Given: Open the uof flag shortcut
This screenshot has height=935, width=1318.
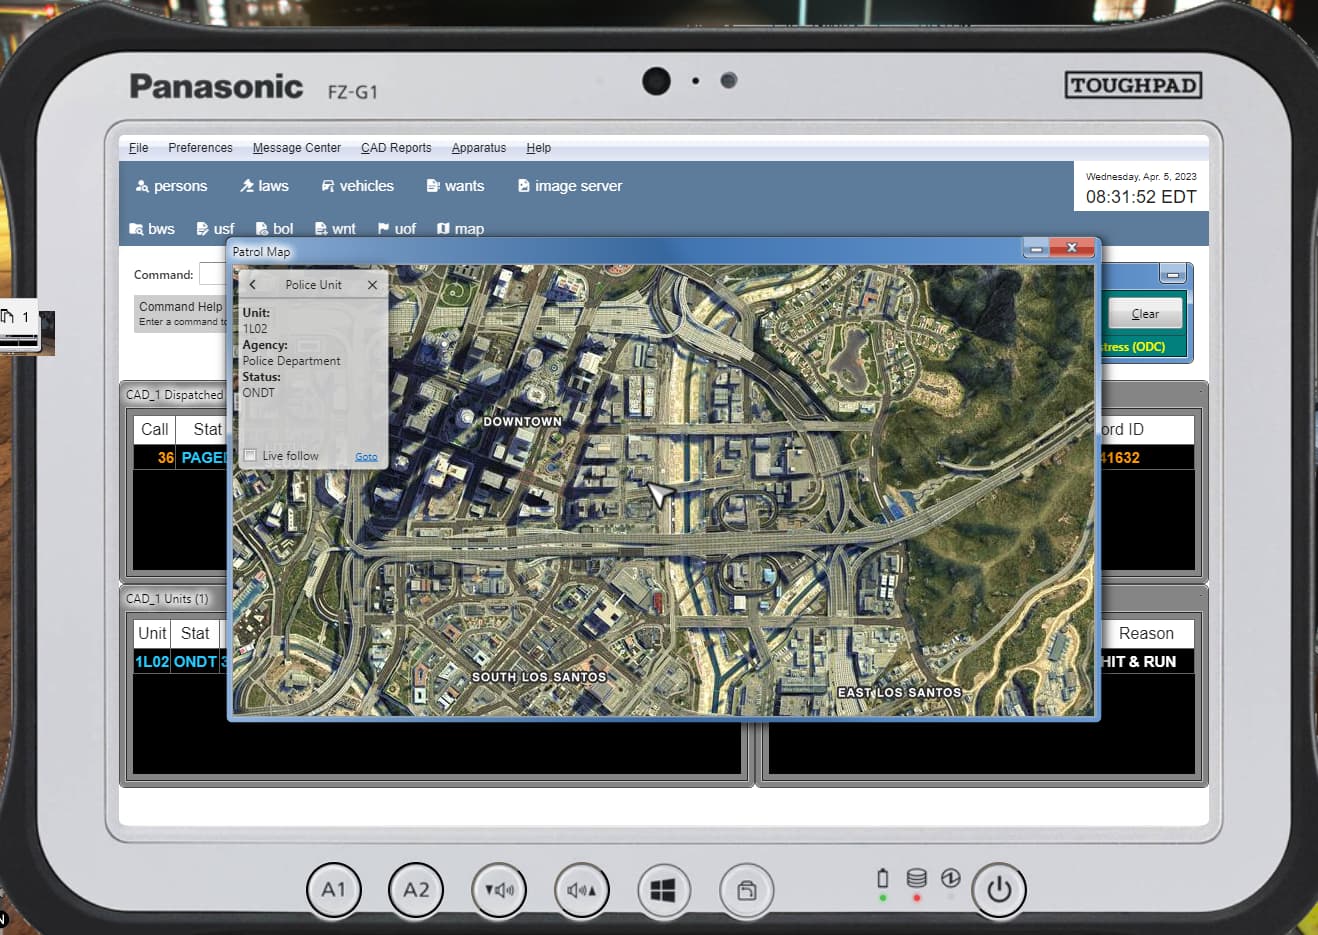Looking at the screenshot, I should [397, 229].
